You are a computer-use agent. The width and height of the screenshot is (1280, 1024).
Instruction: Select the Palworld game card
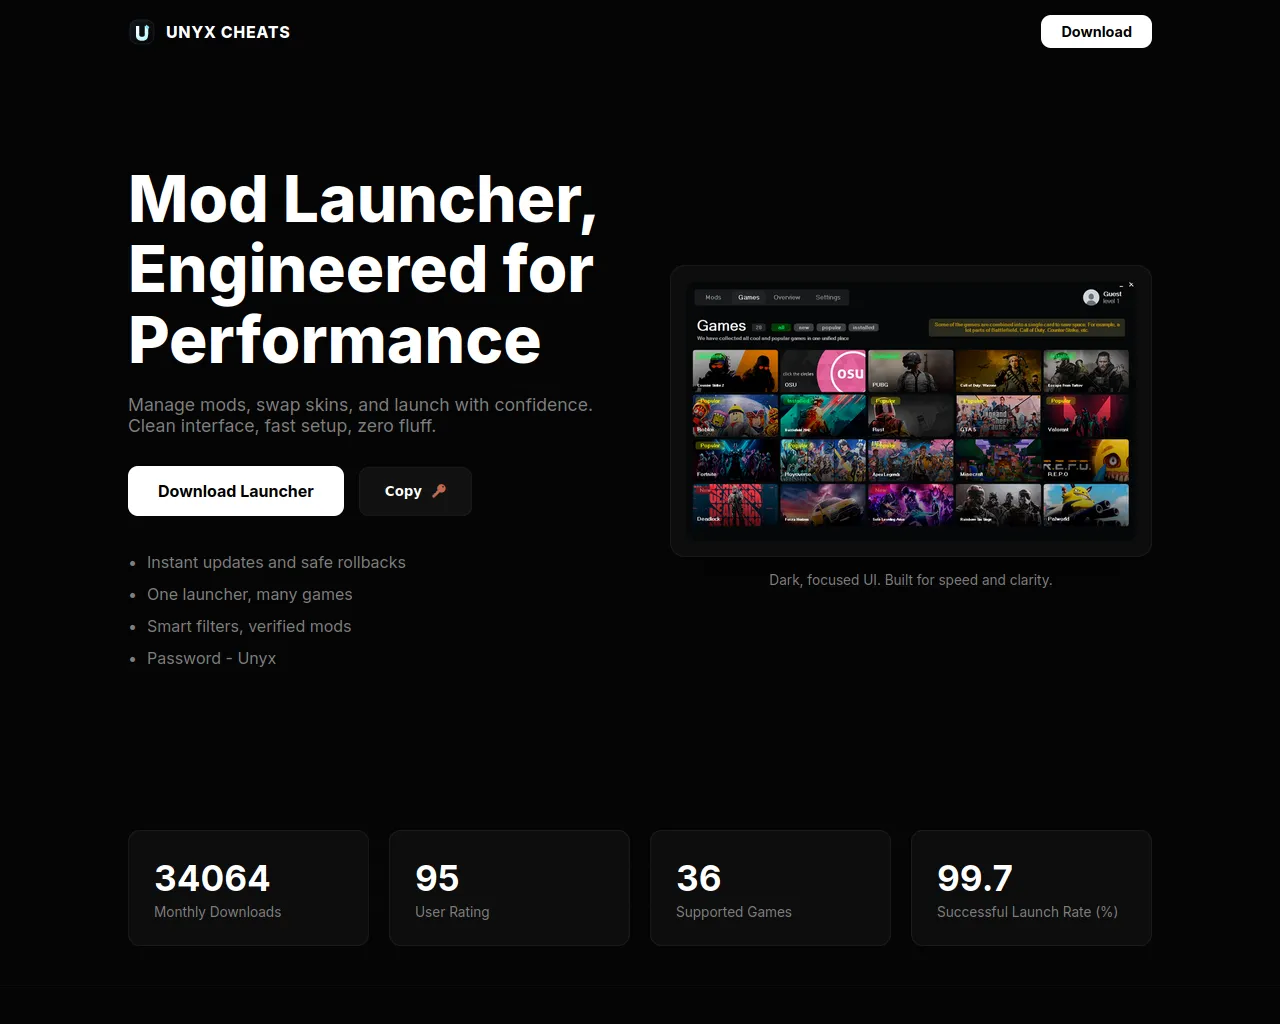point(1086,505)
